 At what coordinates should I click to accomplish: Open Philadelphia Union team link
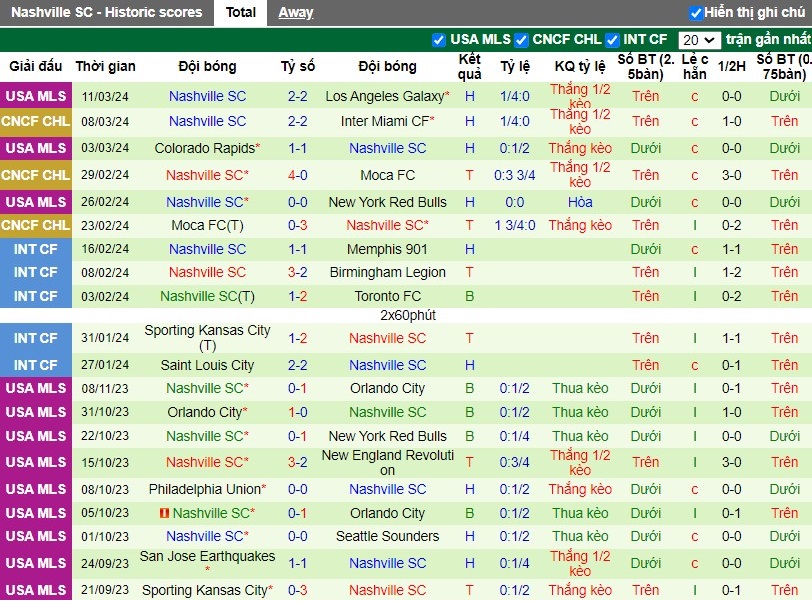pos(207,489)
